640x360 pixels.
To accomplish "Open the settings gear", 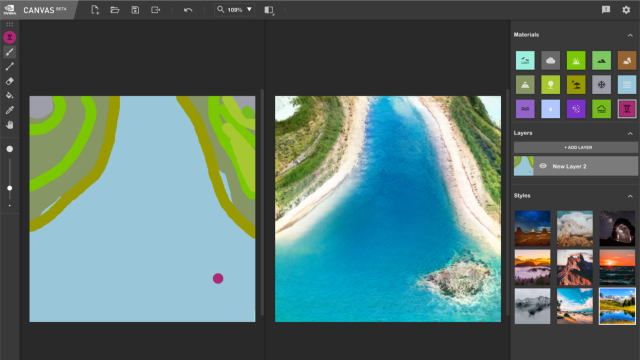I will (626, 9).
